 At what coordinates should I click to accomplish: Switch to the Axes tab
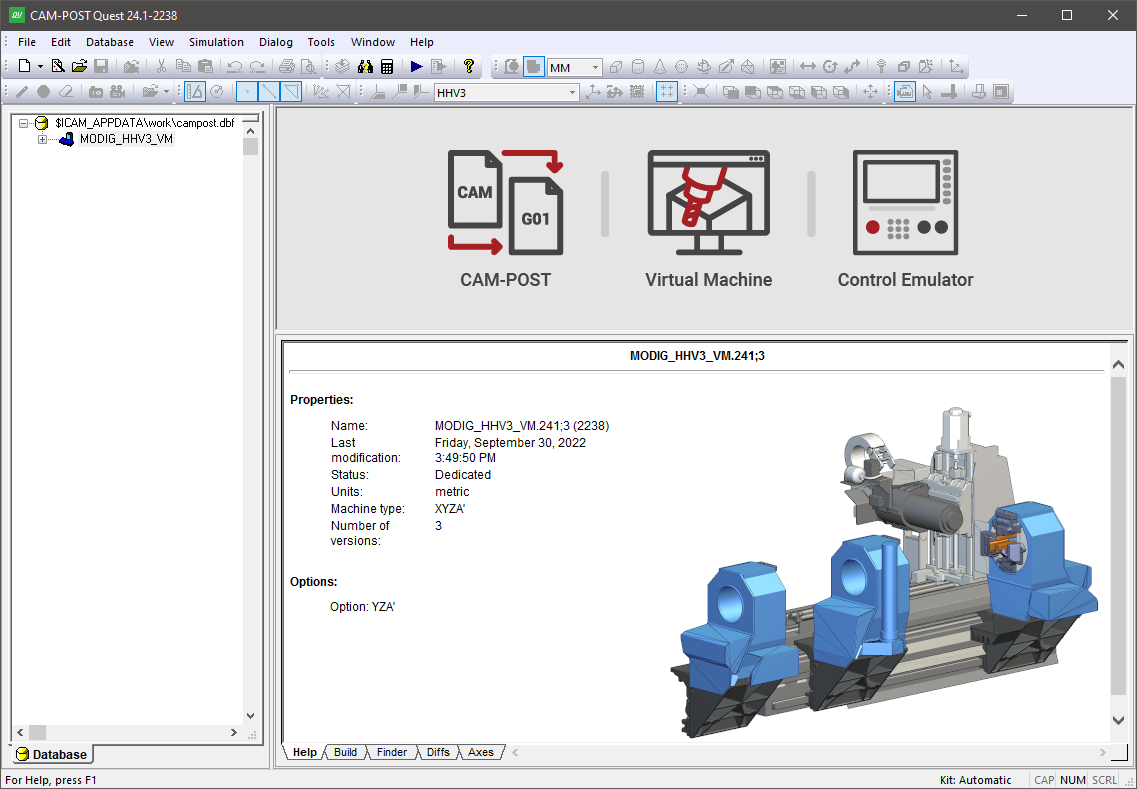point(481,752)
